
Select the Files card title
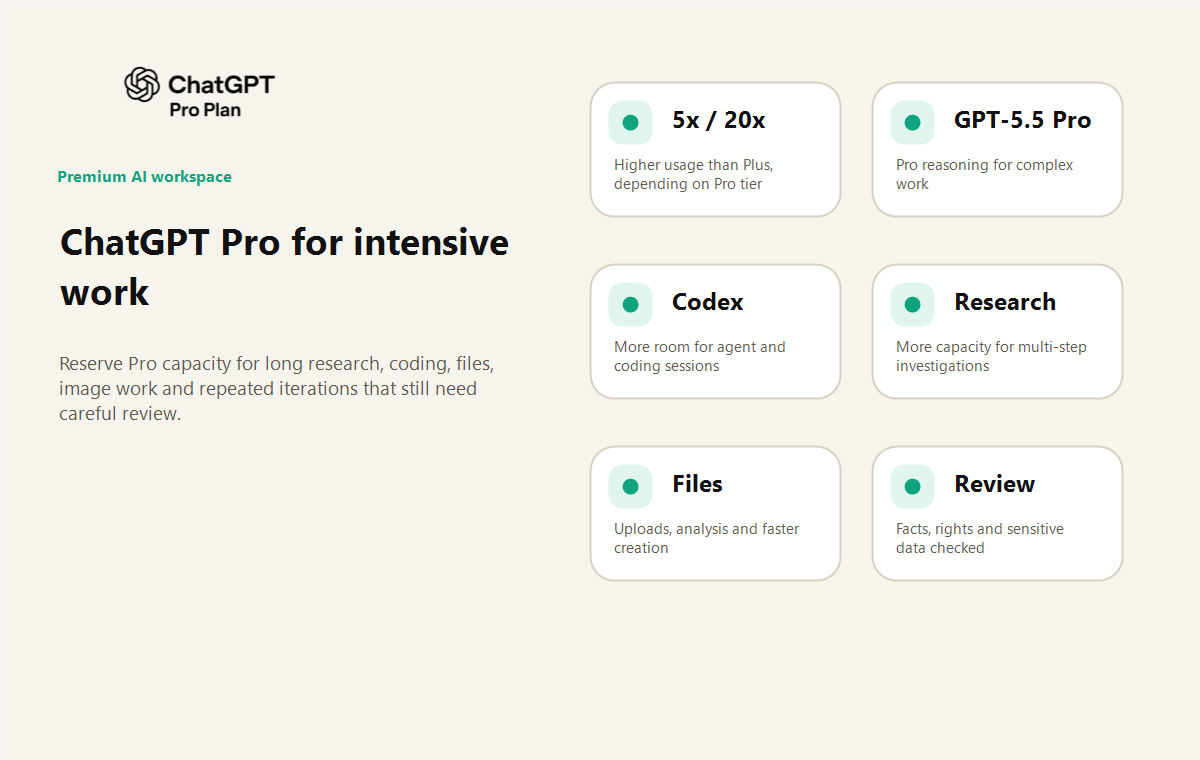click(x=697, y=484)
